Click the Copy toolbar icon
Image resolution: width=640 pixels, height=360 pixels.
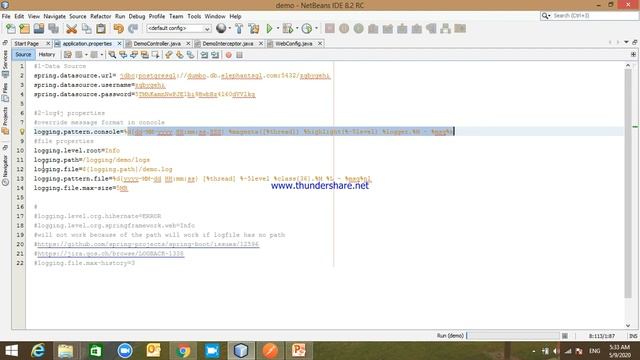coord(87,28)
